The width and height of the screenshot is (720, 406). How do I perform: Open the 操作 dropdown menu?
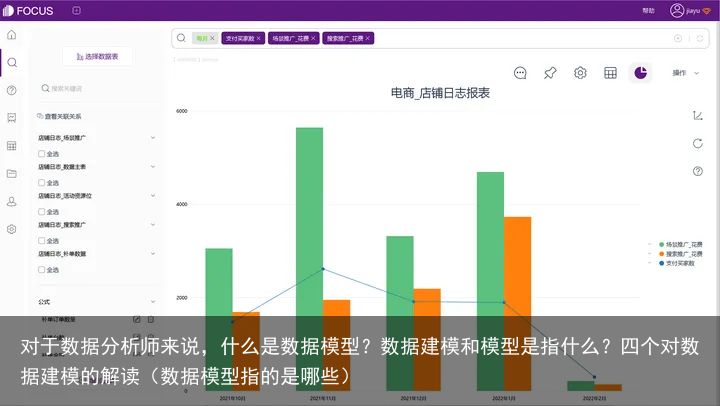click(x=686, y=73)
